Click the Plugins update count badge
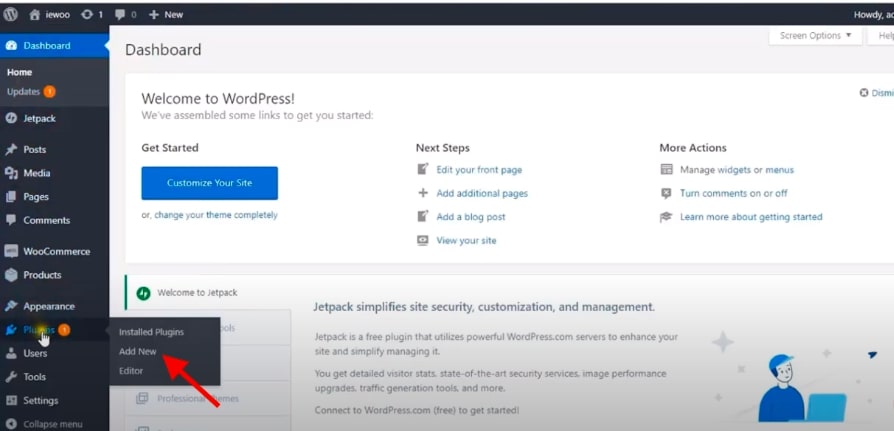 64,330
